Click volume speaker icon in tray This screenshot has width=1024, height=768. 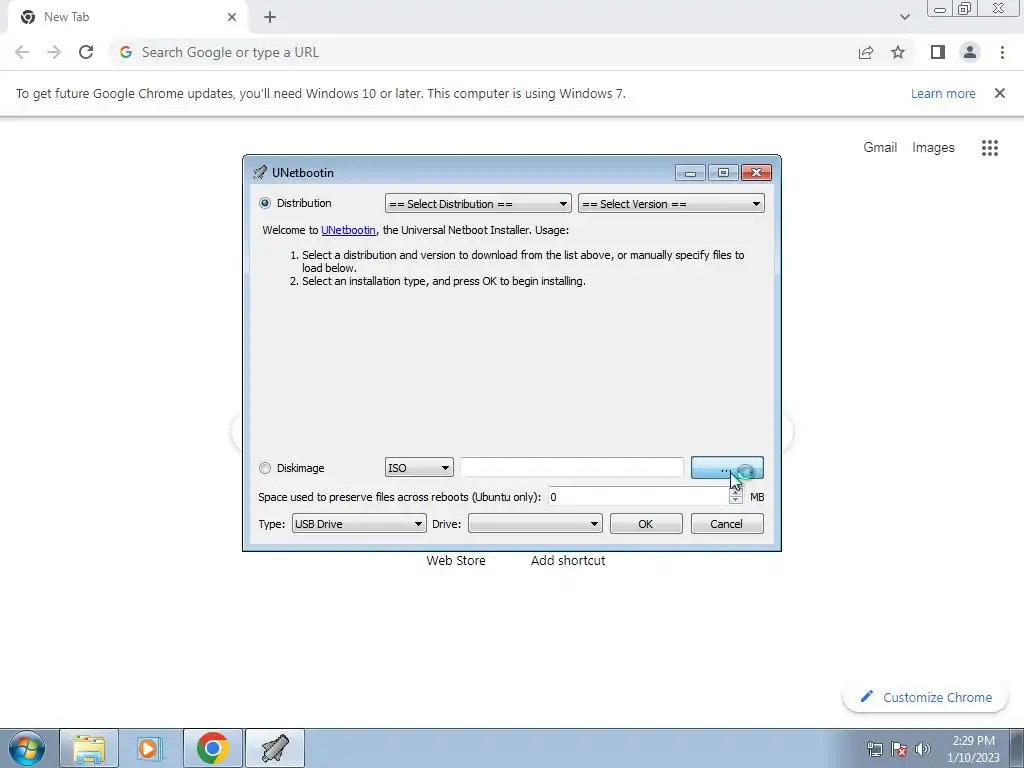pyautogui.click(x=923, y=749)
